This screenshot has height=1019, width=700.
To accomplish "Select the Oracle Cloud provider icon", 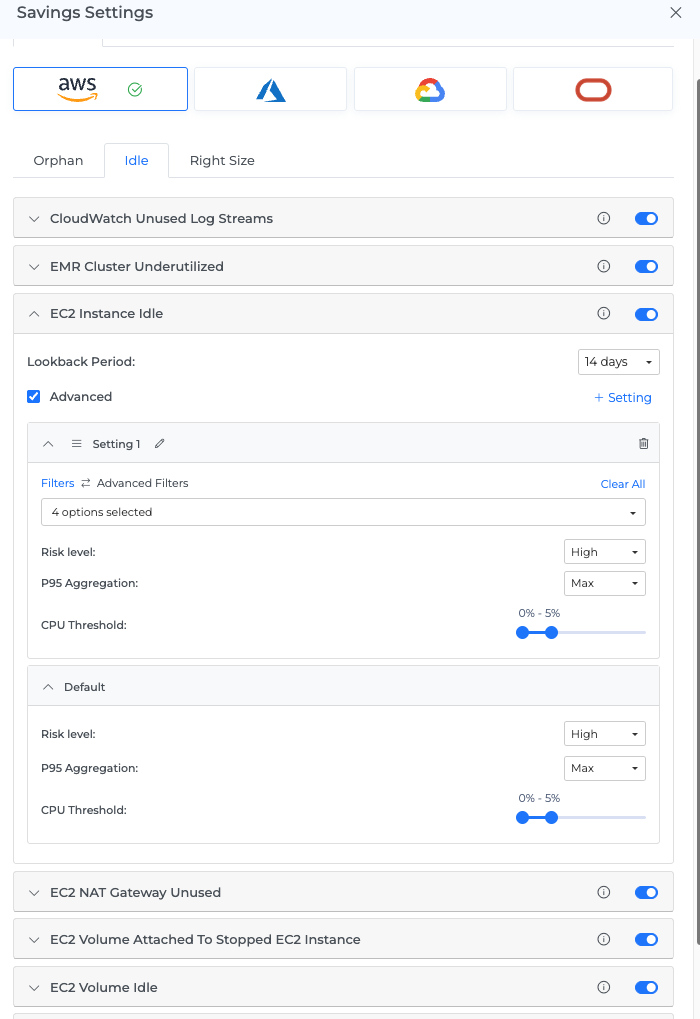I will coord(592,90).
